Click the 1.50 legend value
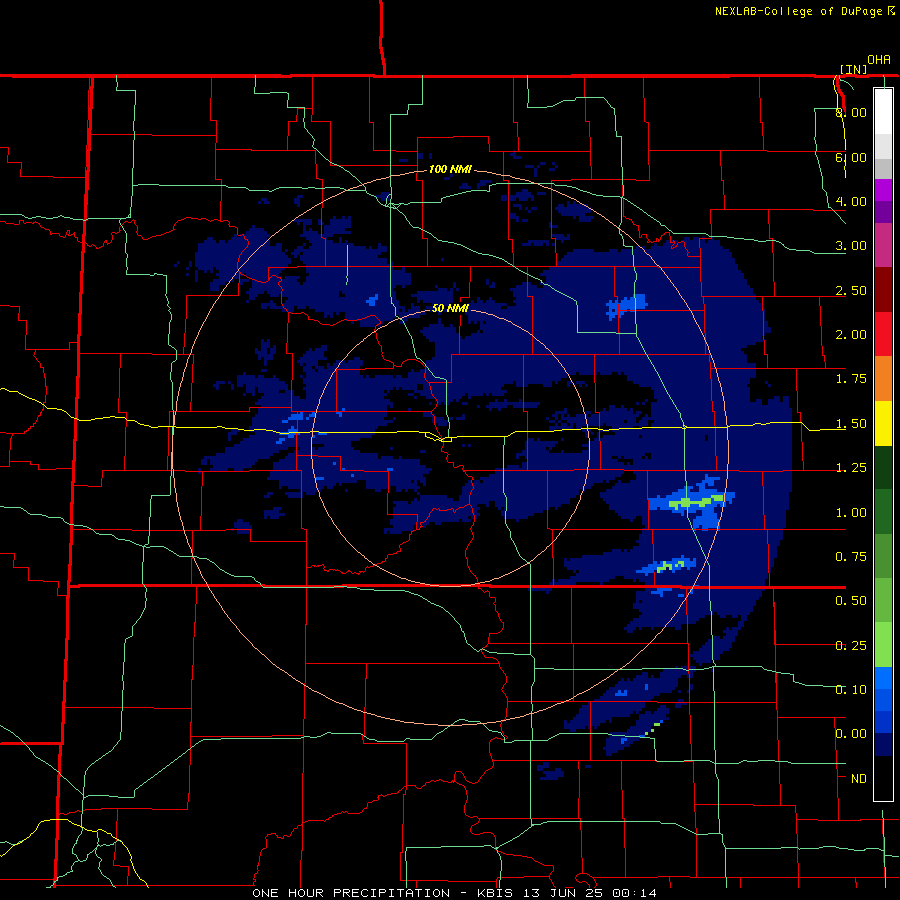 pos(851,424)
